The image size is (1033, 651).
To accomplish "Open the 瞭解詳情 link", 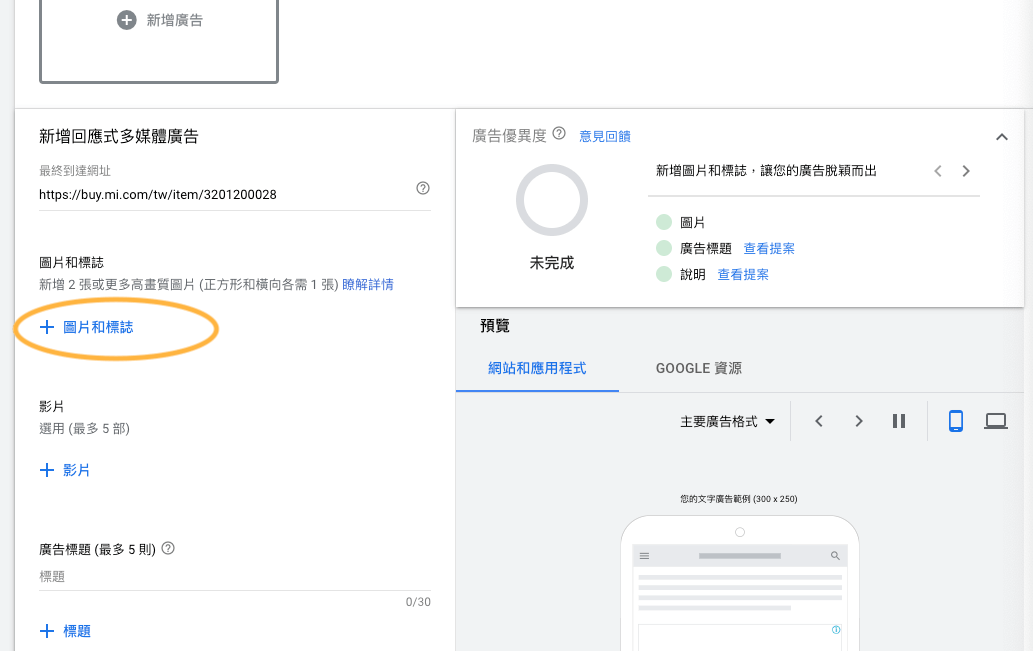I will (368, 285).
